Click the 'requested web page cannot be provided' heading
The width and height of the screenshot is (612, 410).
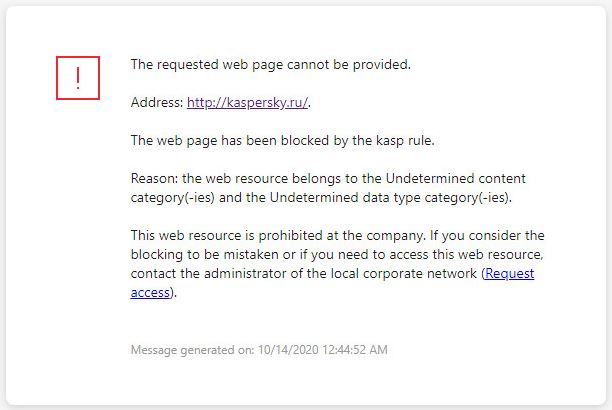click(271, 64)
